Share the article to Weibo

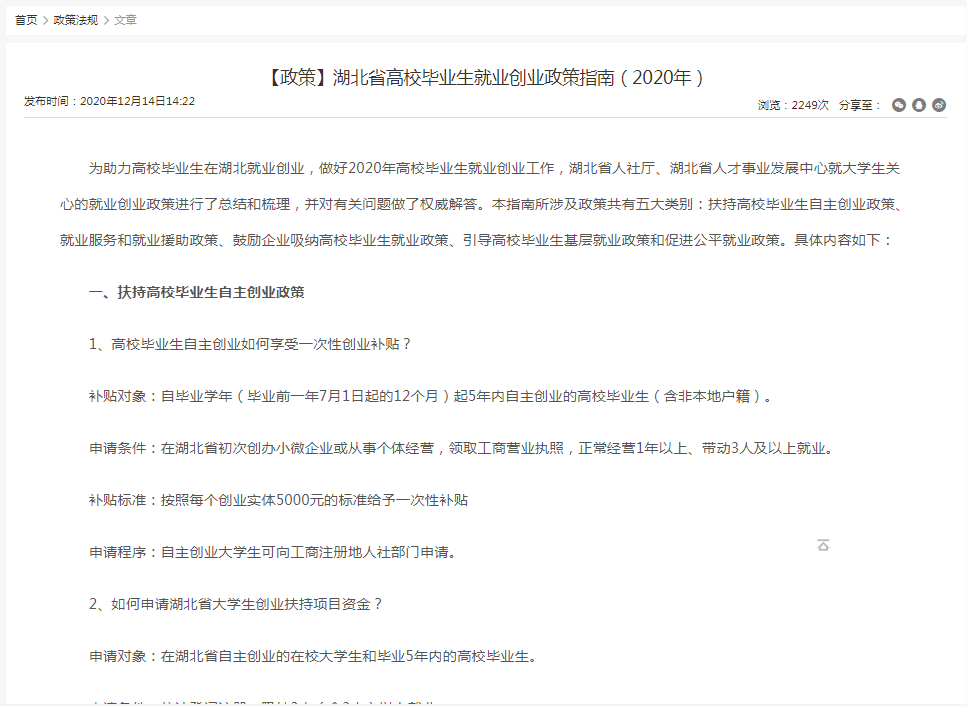tap(939, 105)
